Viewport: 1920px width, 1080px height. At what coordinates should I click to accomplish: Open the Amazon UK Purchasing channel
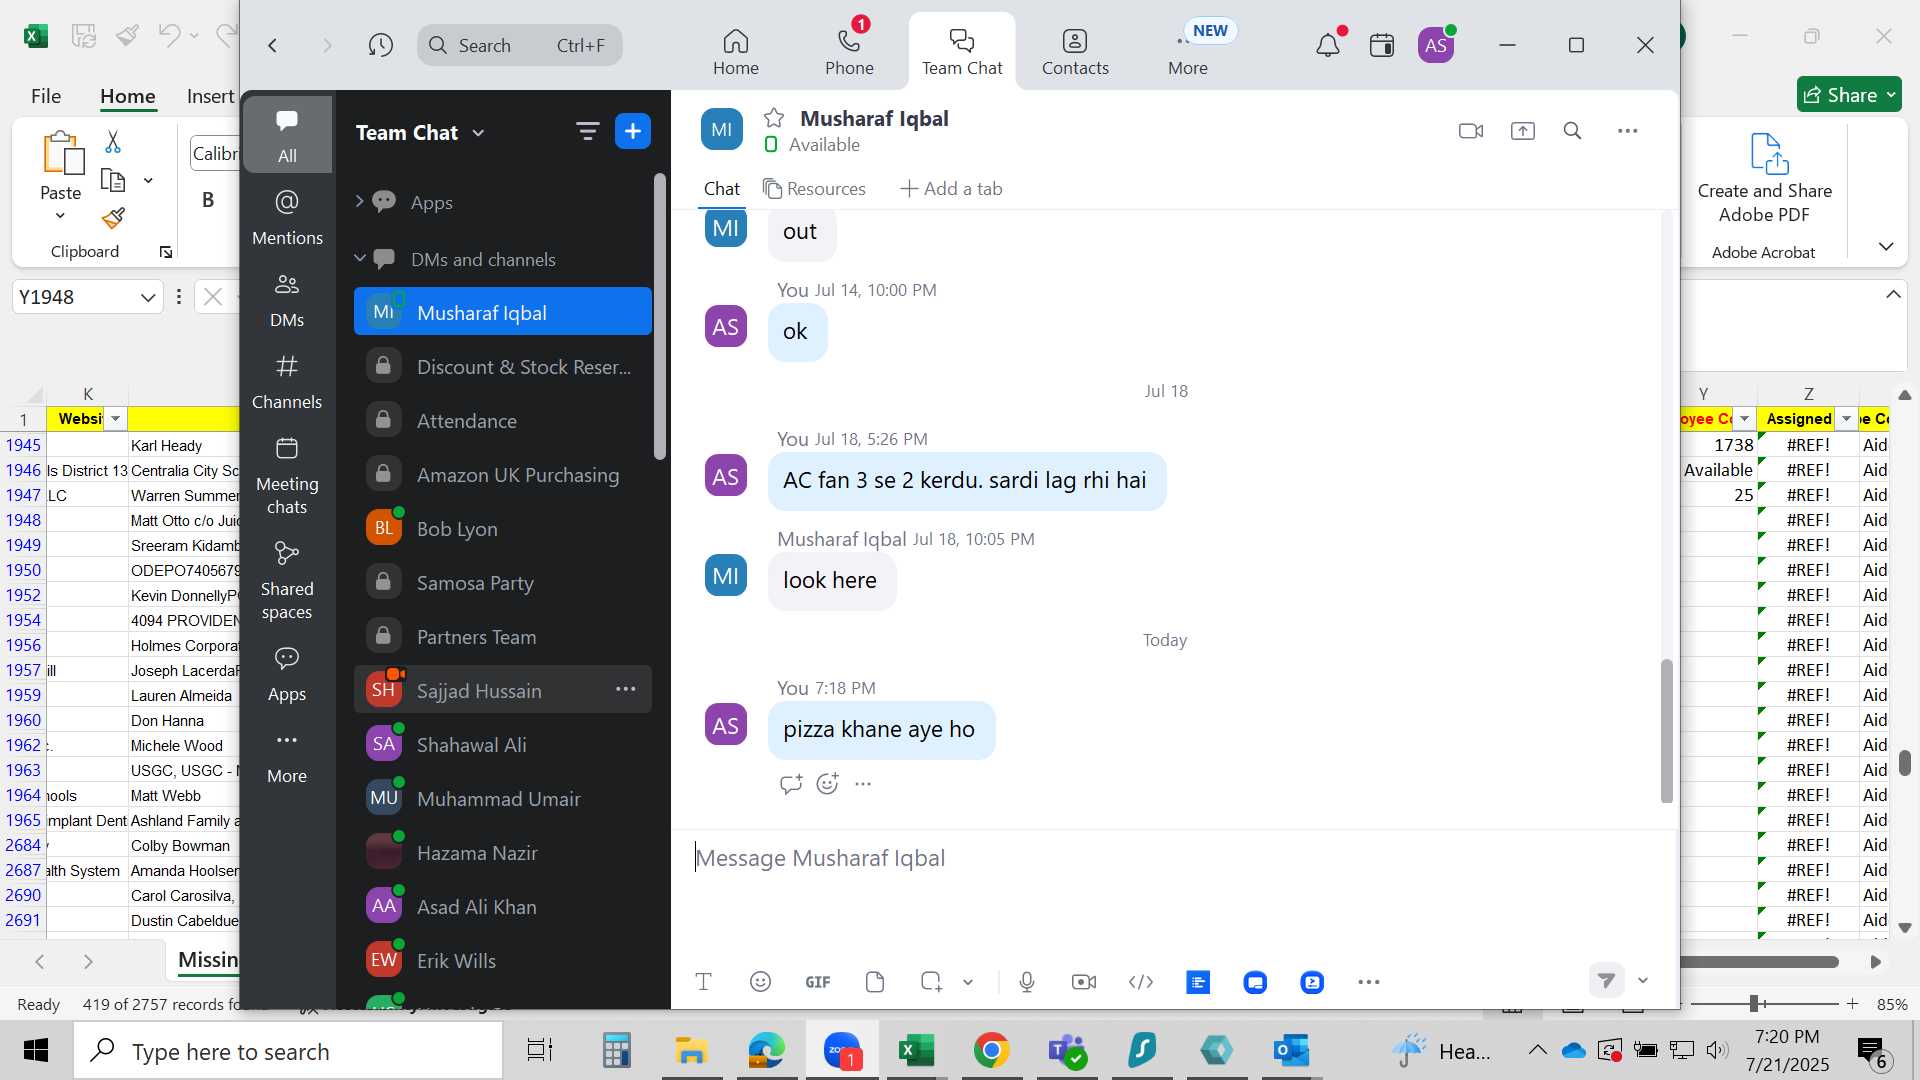coord(503,474)
